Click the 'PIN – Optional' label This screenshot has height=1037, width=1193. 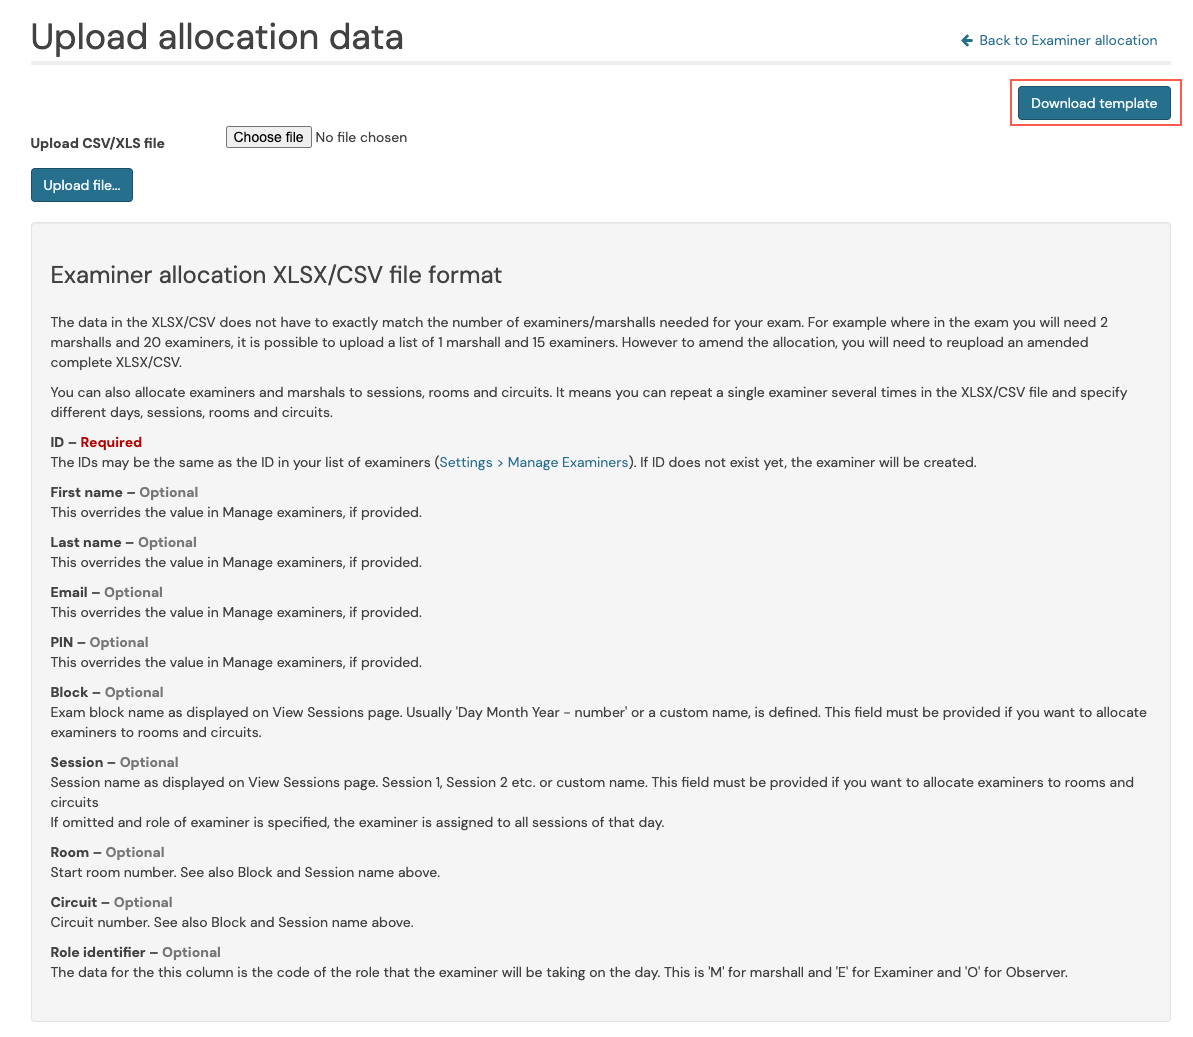pos(99,642)
